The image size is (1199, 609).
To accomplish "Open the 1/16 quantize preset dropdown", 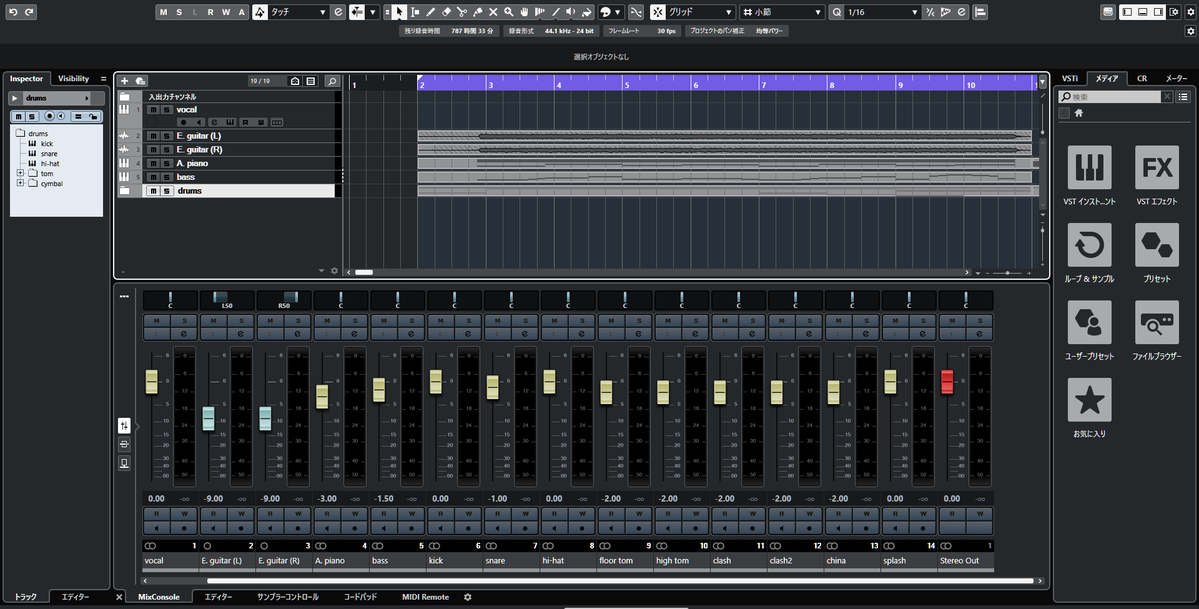I will 882,12.
